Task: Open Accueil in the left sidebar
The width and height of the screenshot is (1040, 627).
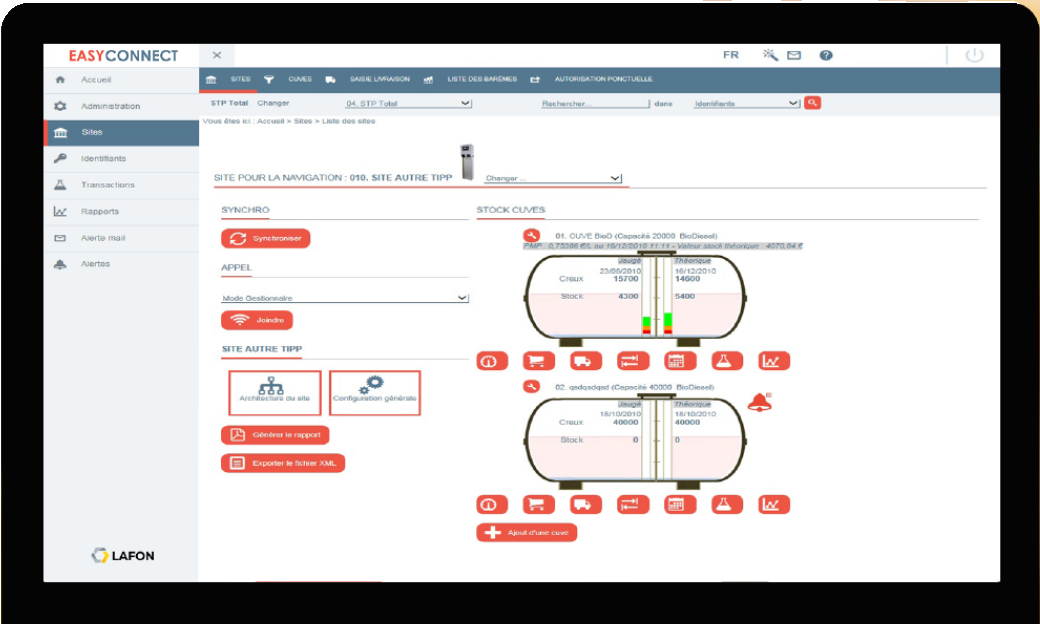Action: (x=121, y=80)
